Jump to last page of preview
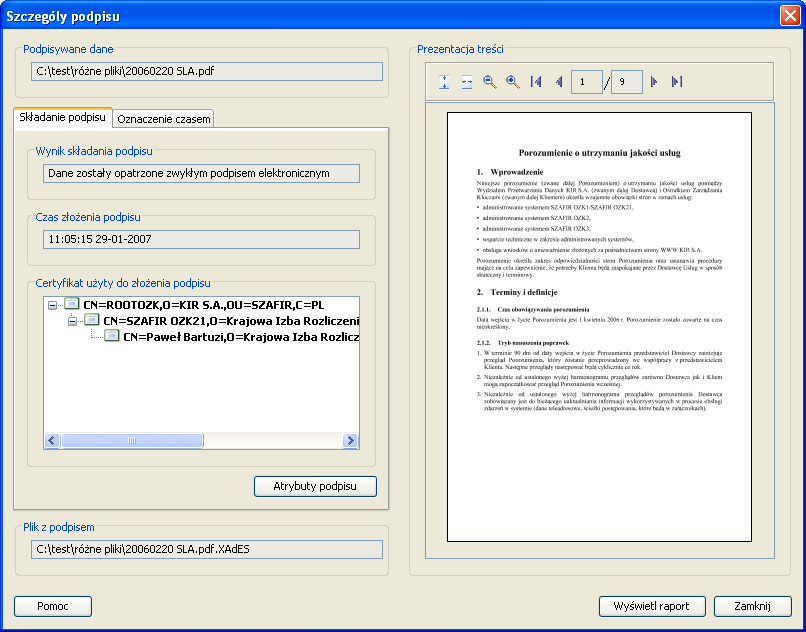Viewport: 806px width, 632px height. coord(677,82)
